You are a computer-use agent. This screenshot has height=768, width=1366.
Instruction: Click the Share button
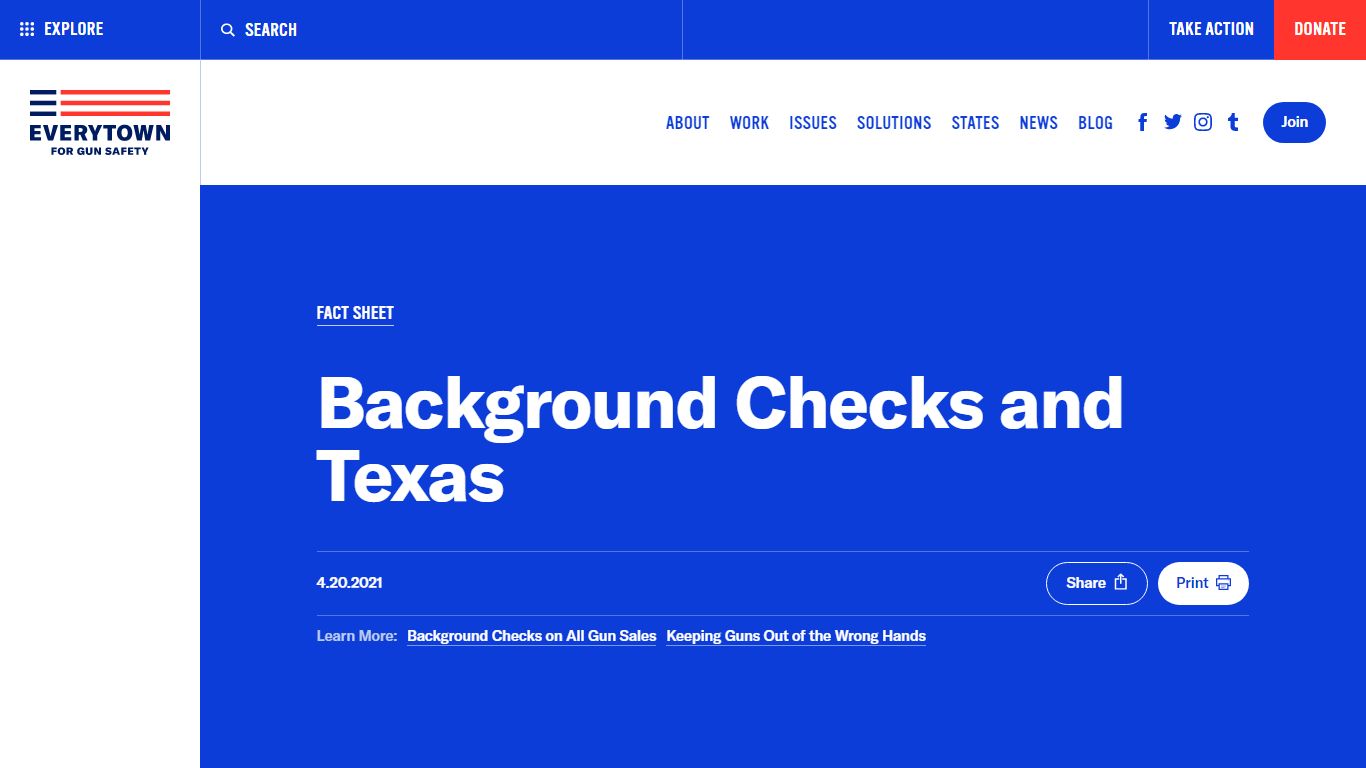pyautogui.click(x=1097, y=583)
